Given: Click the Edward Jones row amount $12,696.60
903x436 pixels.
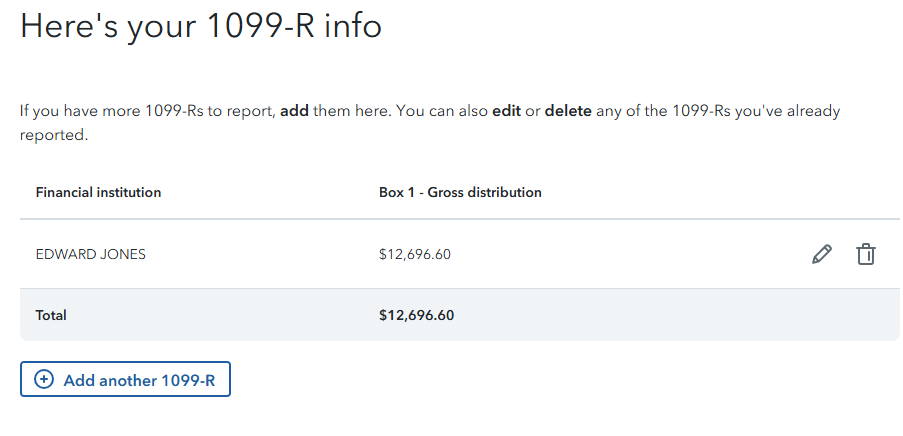Looking at the screenshot, I should click(415, 254).
